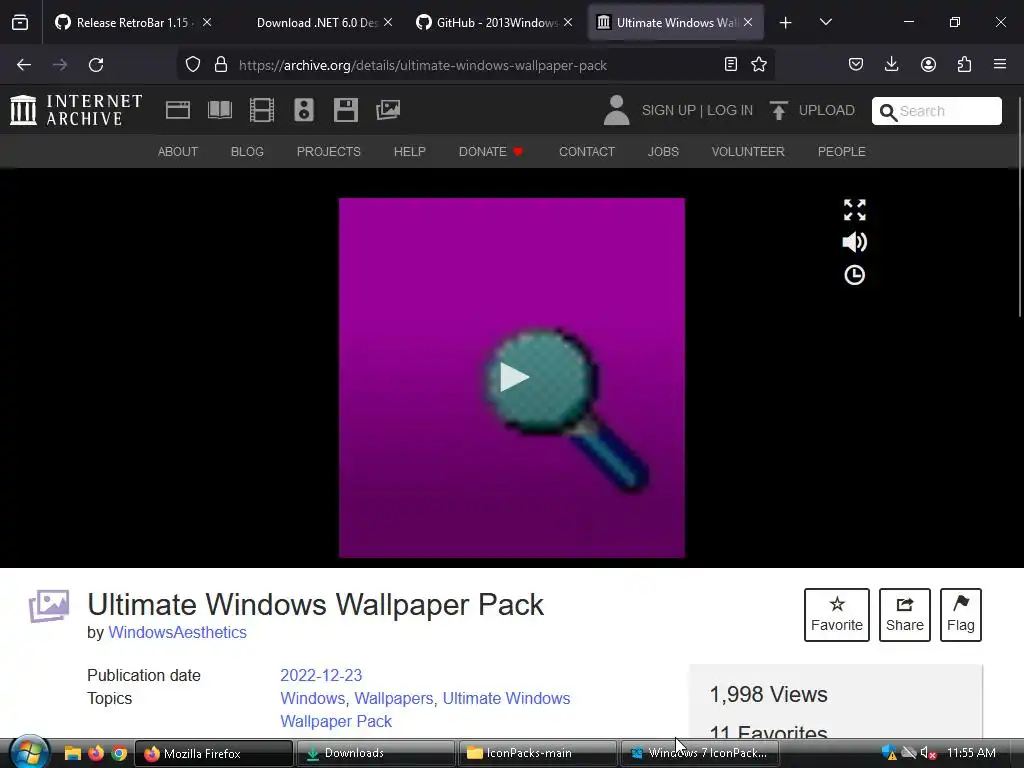The height and width of the screenshot is (768, 1024).
Task: Close the Release RetroBar tab
Action: (207, 23)
